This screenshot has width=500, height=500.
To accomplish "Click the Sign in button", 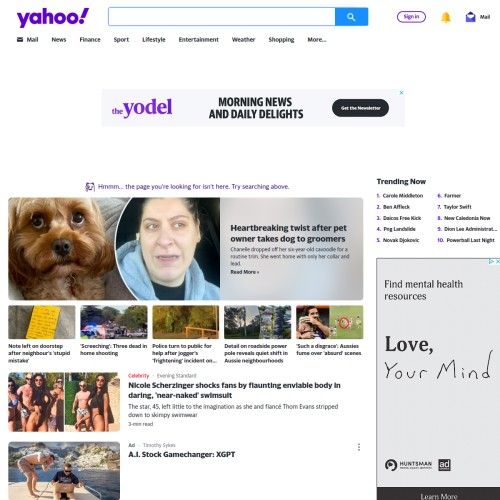I will click(x=411, y=17).
